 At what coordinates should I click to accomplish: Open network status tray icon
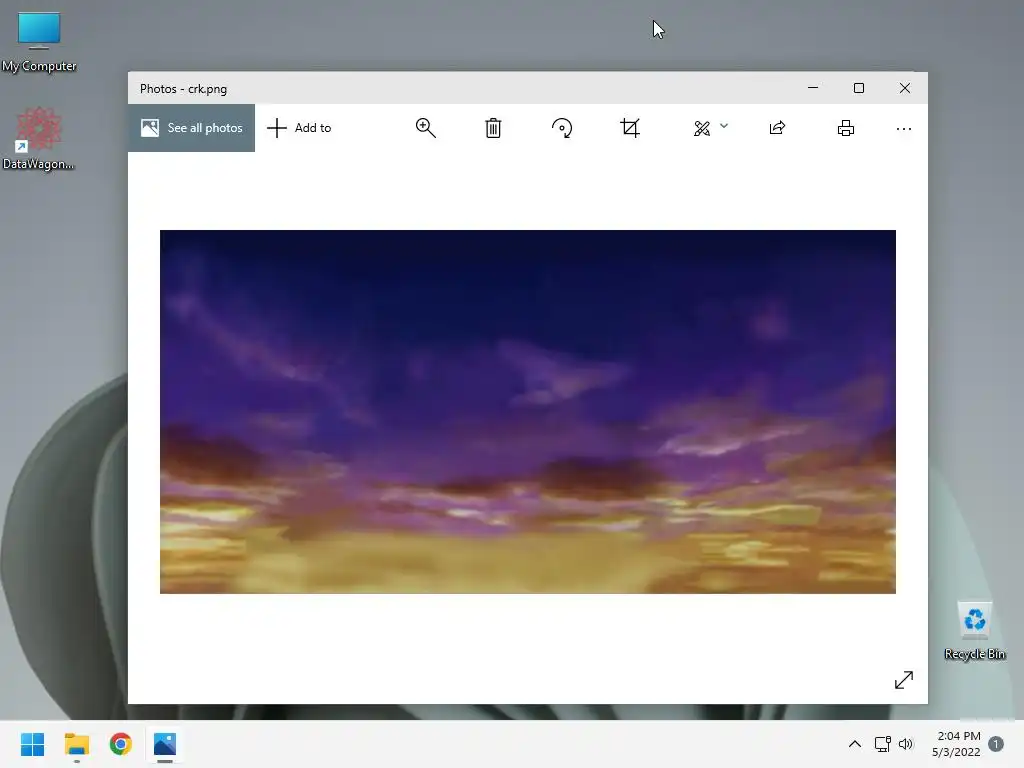pos(882,744)
